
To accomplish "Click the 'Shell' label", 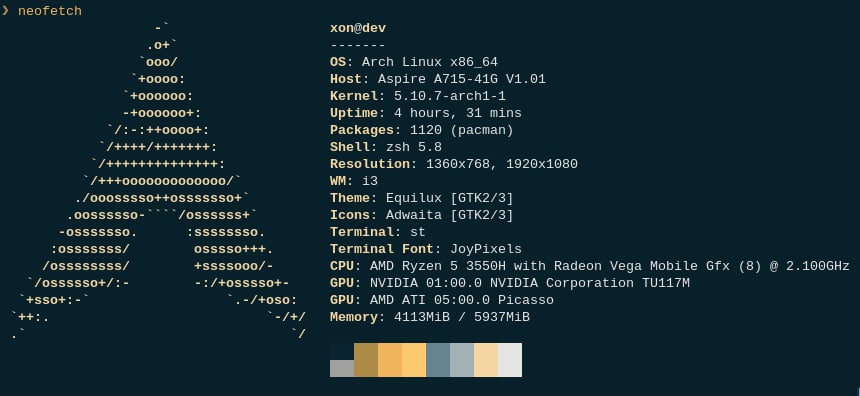I will pyautogui.click(x=350, y=147).
